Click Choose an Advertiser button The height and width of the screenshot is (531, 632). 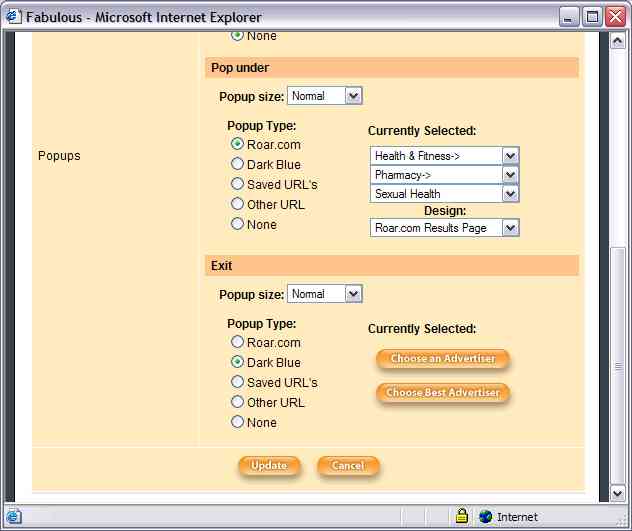point(443,359)
